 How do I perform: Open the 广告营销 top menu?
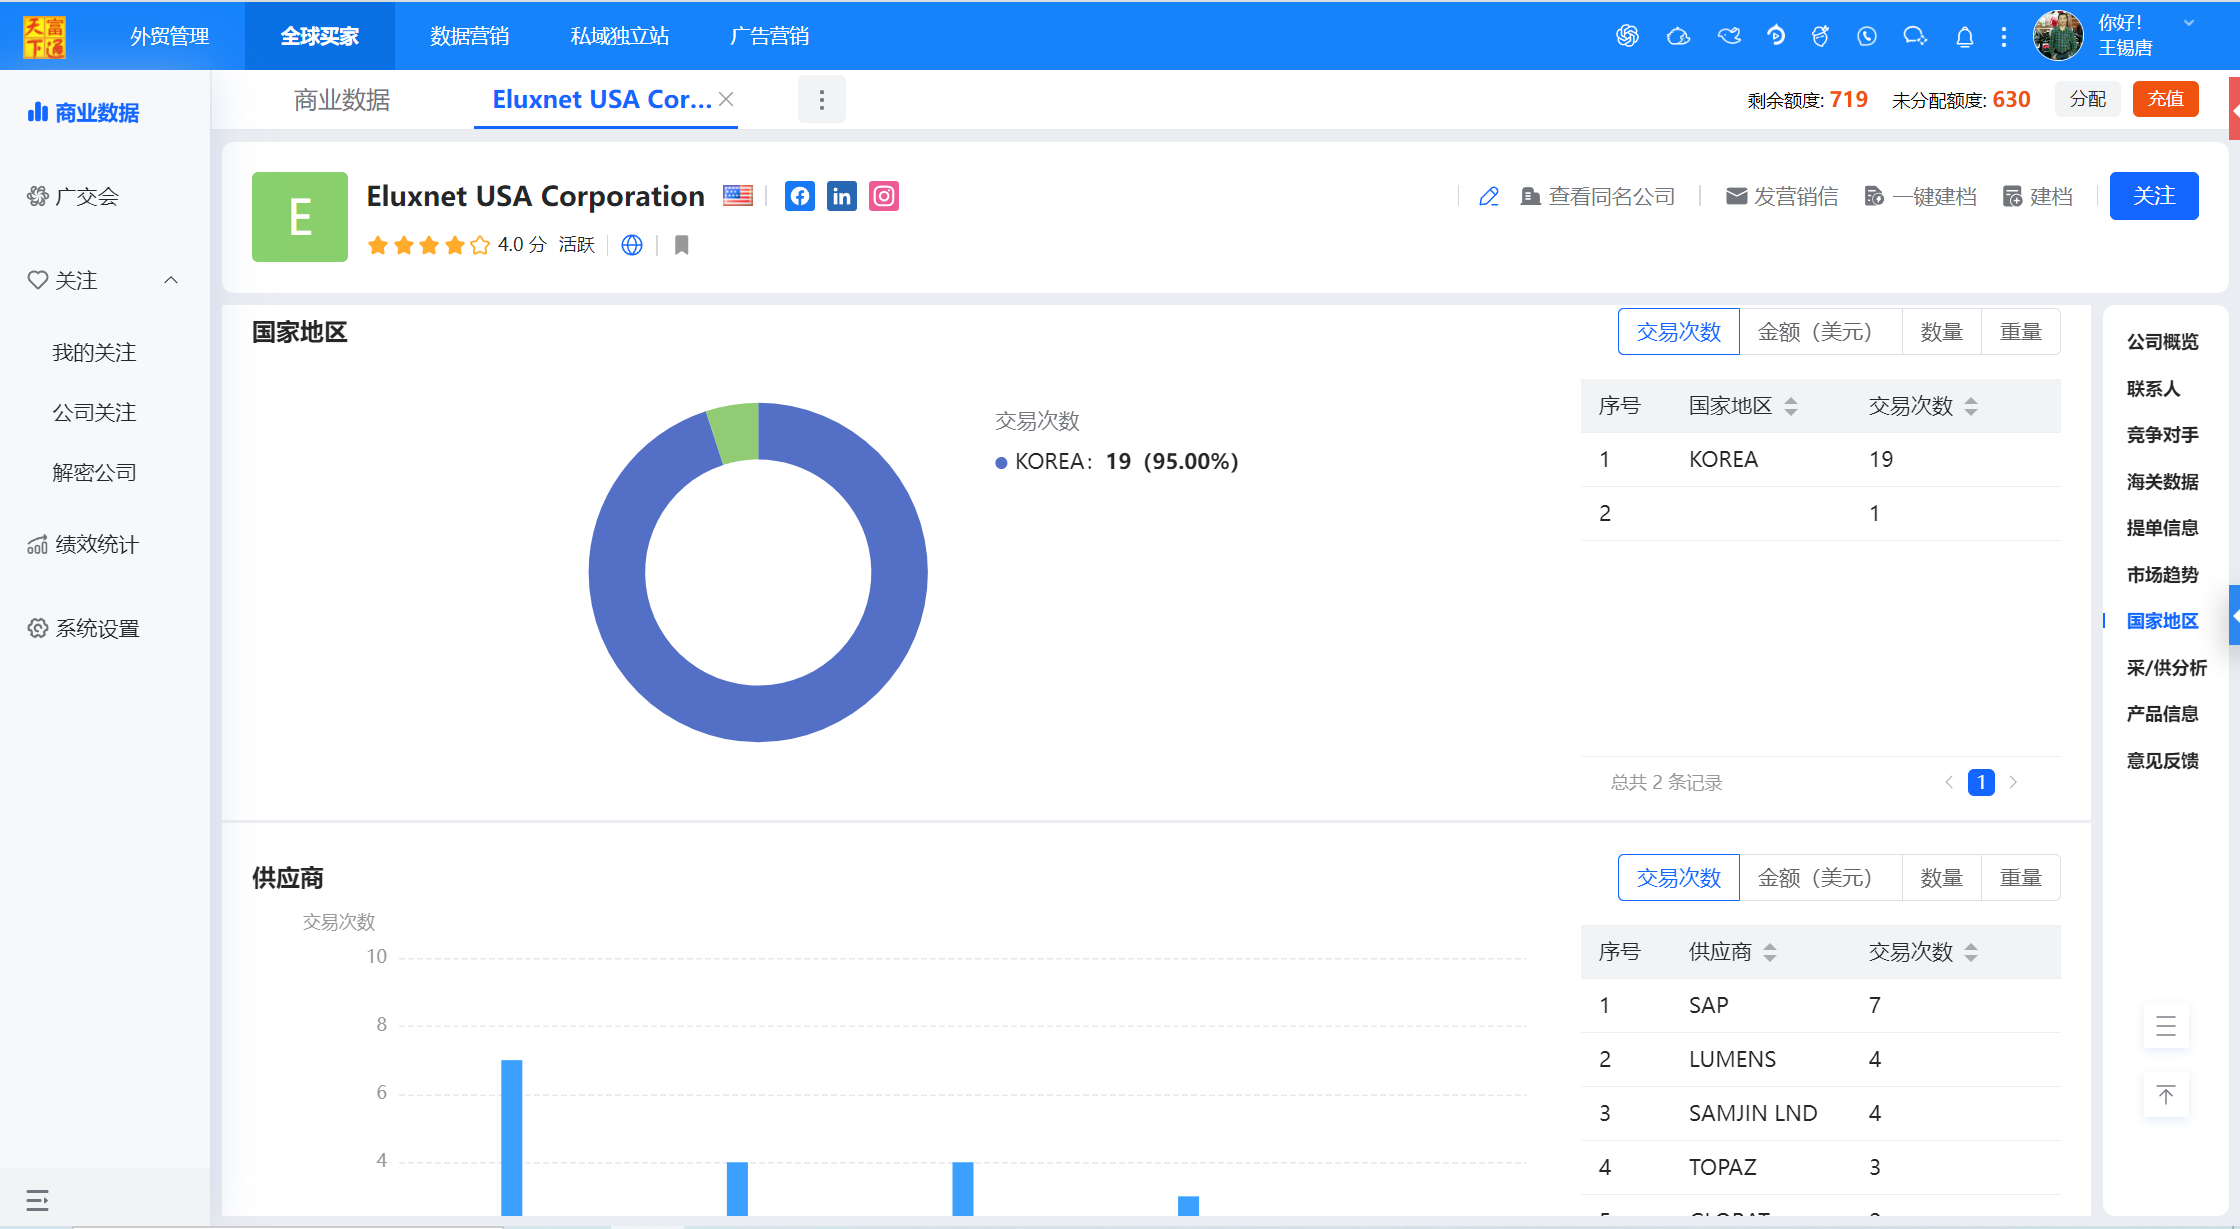click(x=770, y=36)
